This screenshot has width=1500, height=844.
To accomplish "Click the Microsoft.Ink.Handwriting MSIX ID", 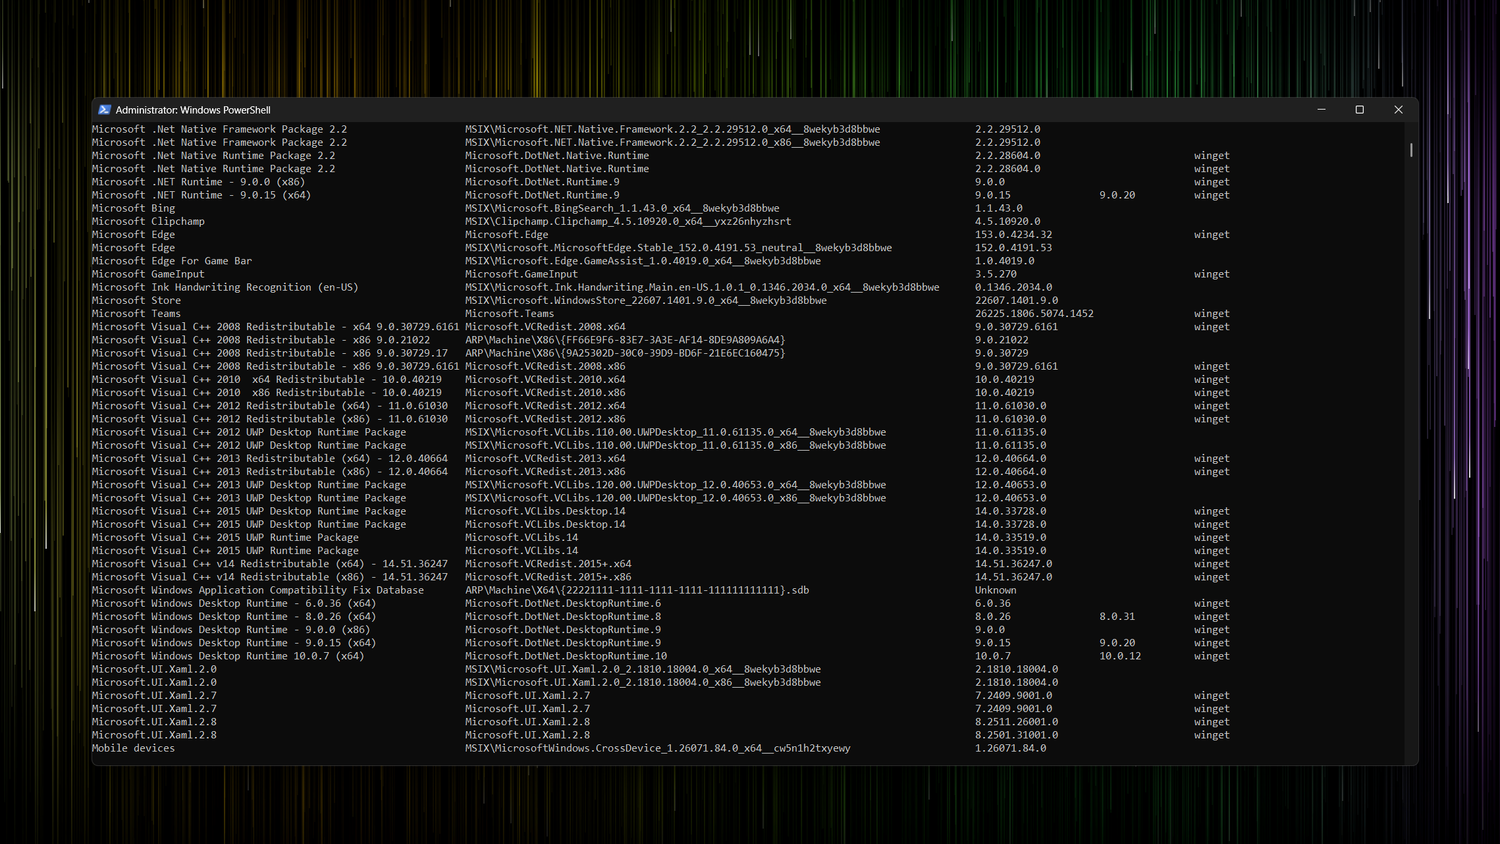I will pos(702,287).
